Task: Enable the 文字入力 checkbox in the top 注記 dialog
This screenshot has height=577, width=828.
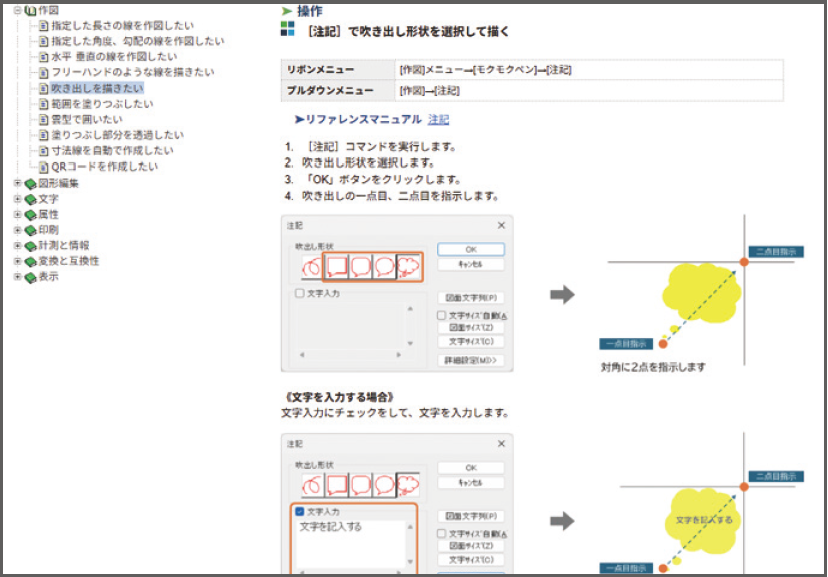Action: pyautogui.click(x=299, y=293)
